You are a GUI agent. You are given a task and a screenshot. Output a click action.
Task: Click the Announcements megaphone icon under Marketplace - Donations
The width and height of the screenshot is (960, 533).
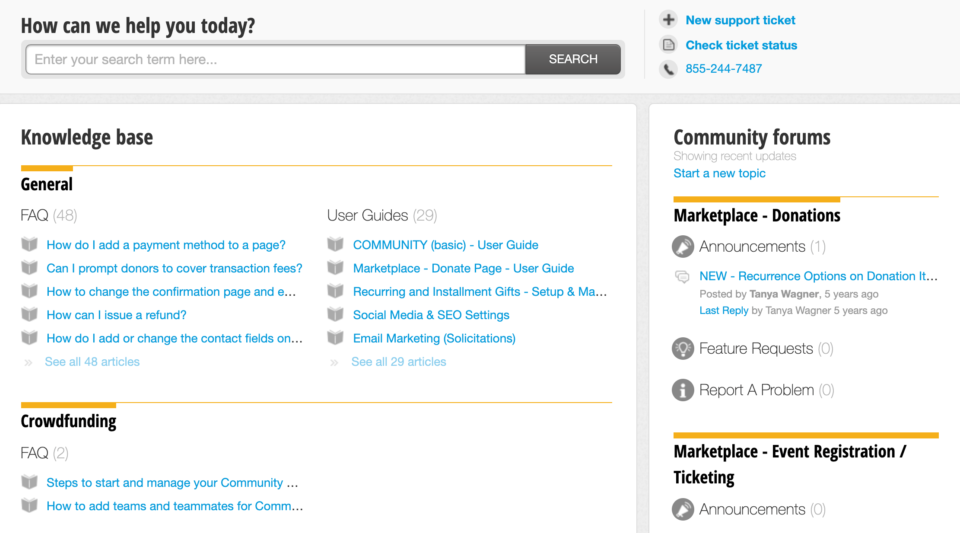(x=683, y=247)
